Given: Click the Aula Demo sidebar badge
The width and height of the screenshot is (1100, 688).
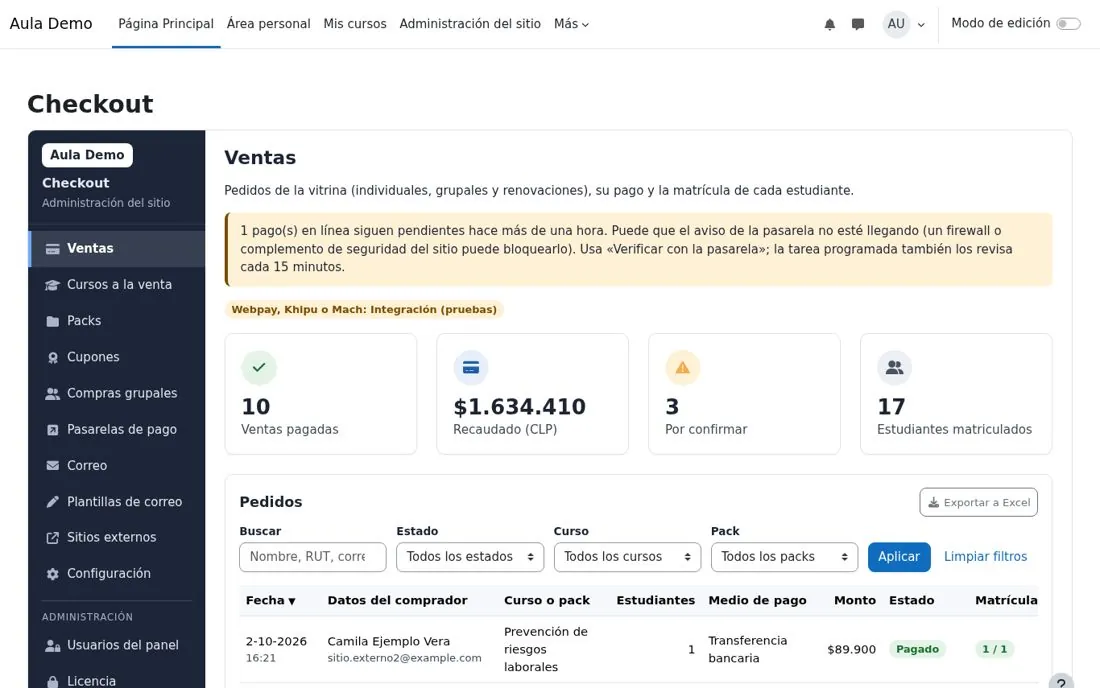Looking at the screenshot, I should pyautogui.click(x=87, y=155).
